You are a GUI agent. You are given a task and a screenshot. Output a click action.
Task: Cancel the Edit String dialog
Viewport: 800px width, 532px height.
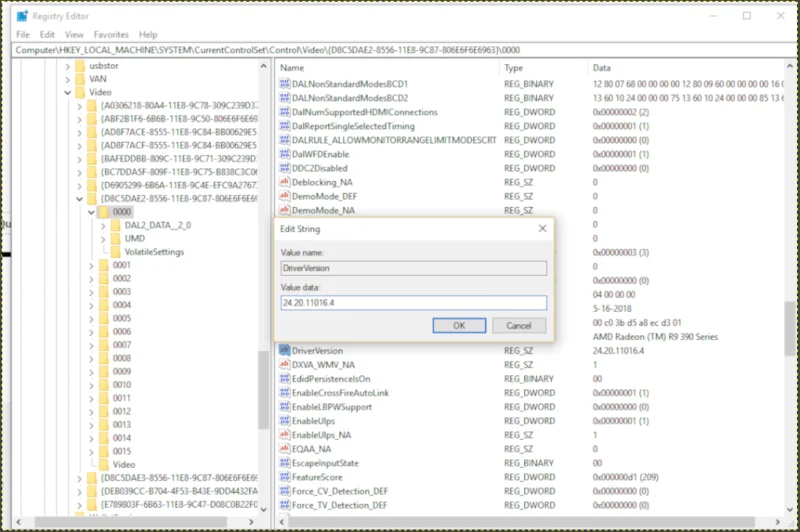click(519, 325)
